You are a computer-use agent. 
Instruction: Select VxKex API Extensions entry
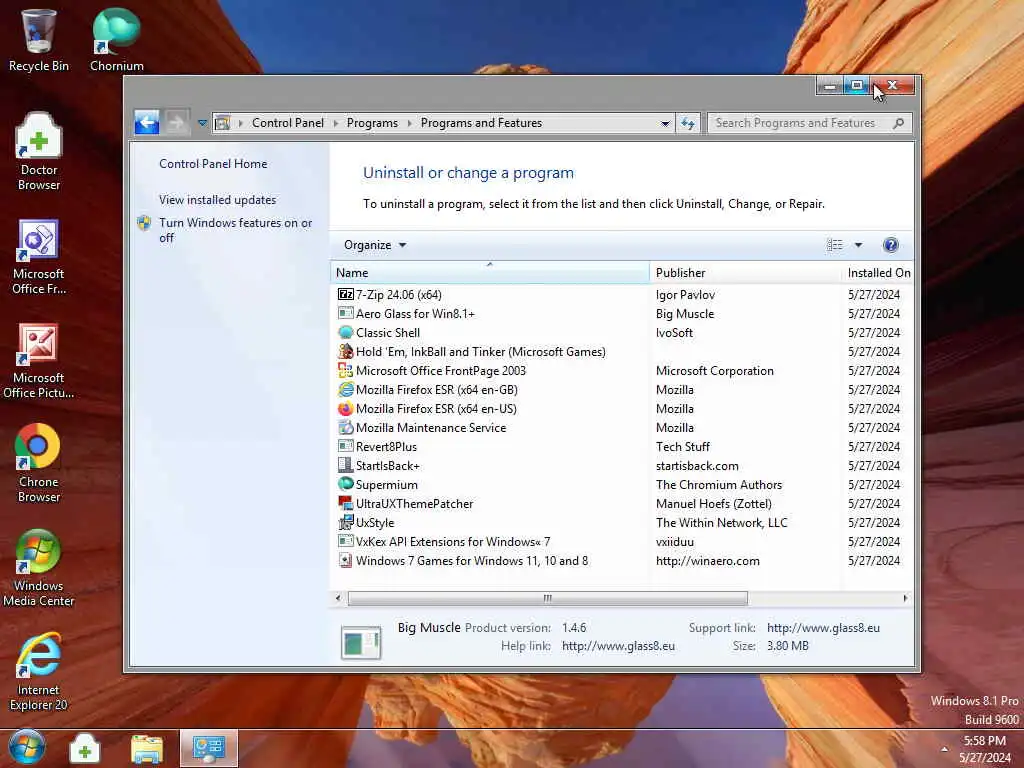[622, 541]
